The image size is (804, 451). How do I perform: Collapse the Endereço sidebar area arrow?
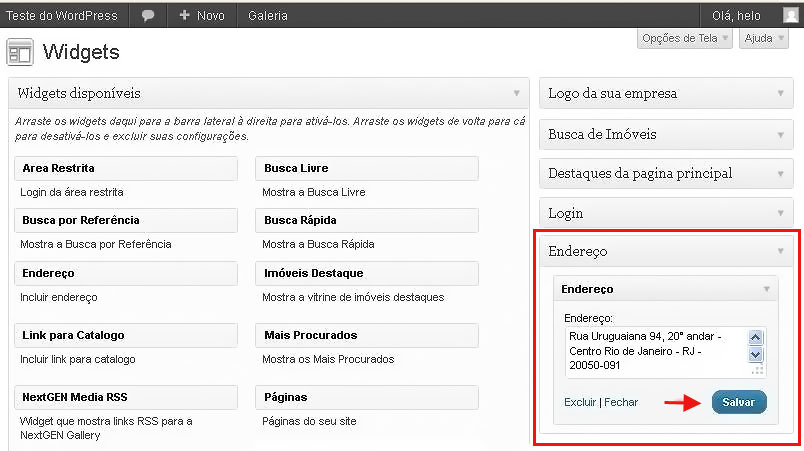pos(780,251)
